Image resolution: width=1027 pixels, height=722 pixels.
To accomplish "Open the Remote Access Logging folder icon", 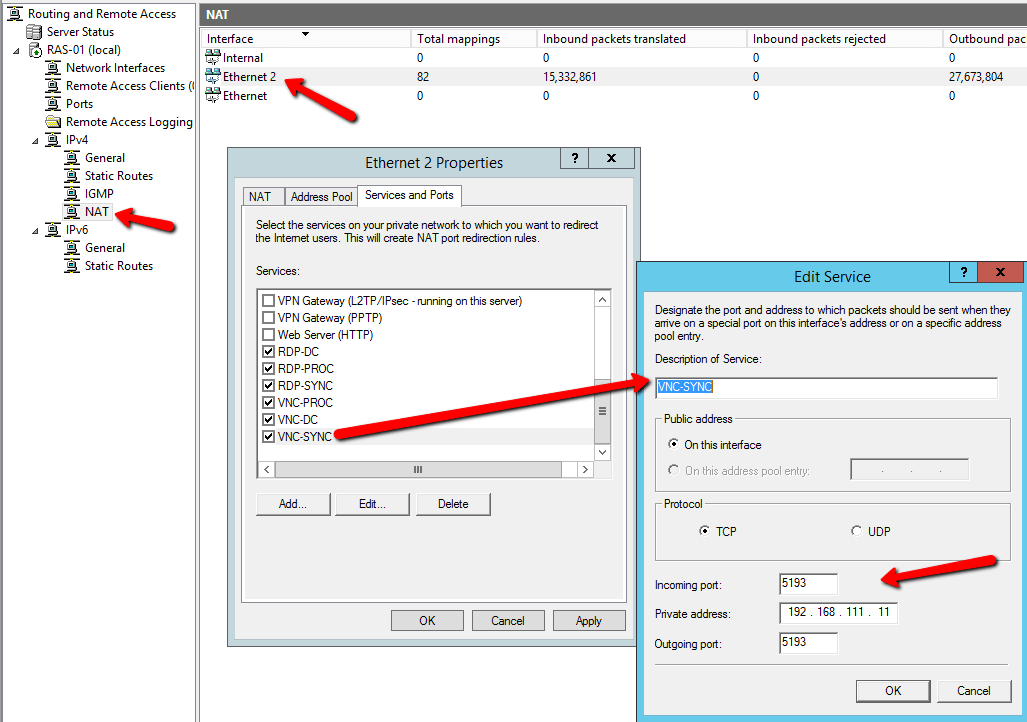I will [x=54, y=122].
